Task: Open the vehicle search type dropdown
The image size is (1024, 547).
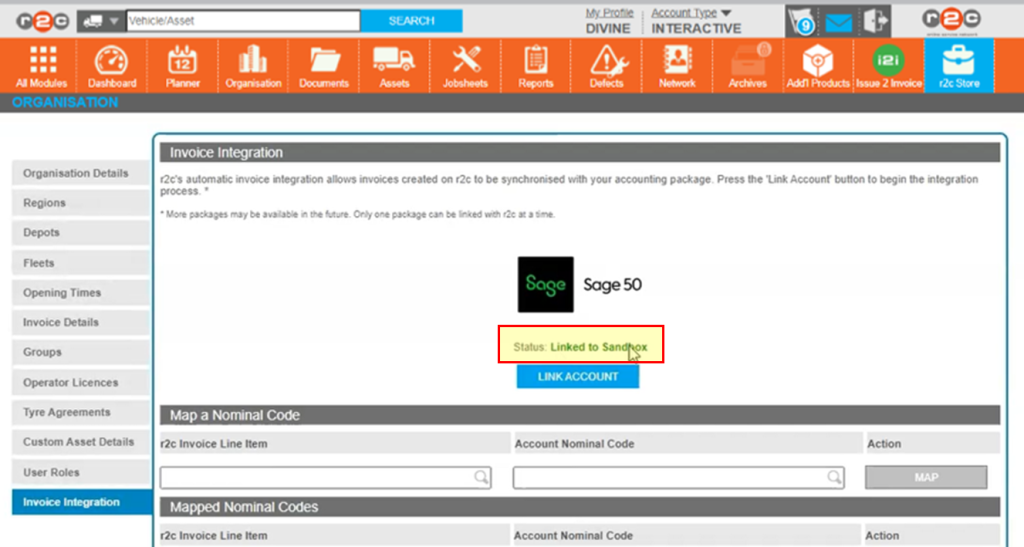Action: (101, 21)
